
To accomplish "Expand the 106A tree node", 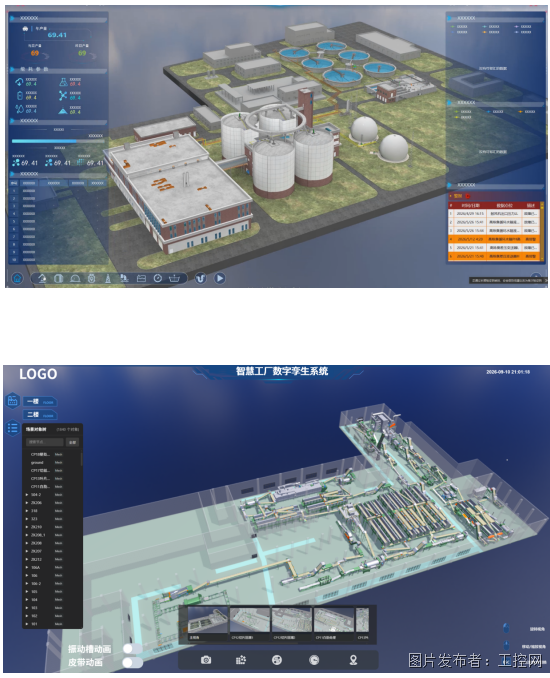I will point(27,567).
